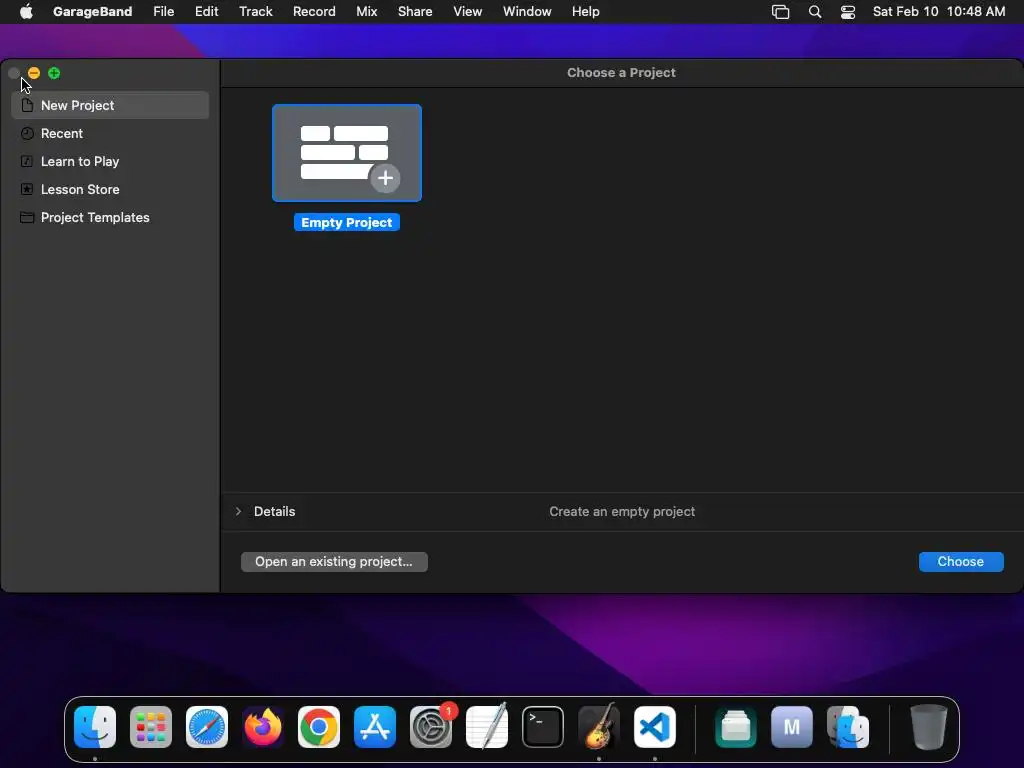Open the Track menu

[255, 12]
